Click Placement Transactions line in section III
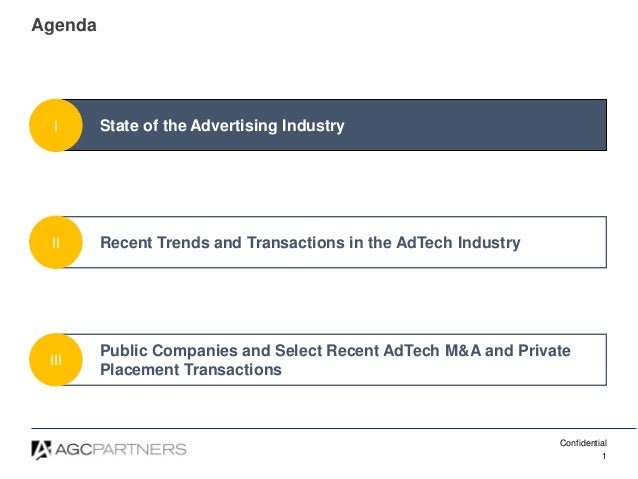Image resolution: width=638 pixels, height=479 pixels. pyautogui.click(x=191, y=370)
